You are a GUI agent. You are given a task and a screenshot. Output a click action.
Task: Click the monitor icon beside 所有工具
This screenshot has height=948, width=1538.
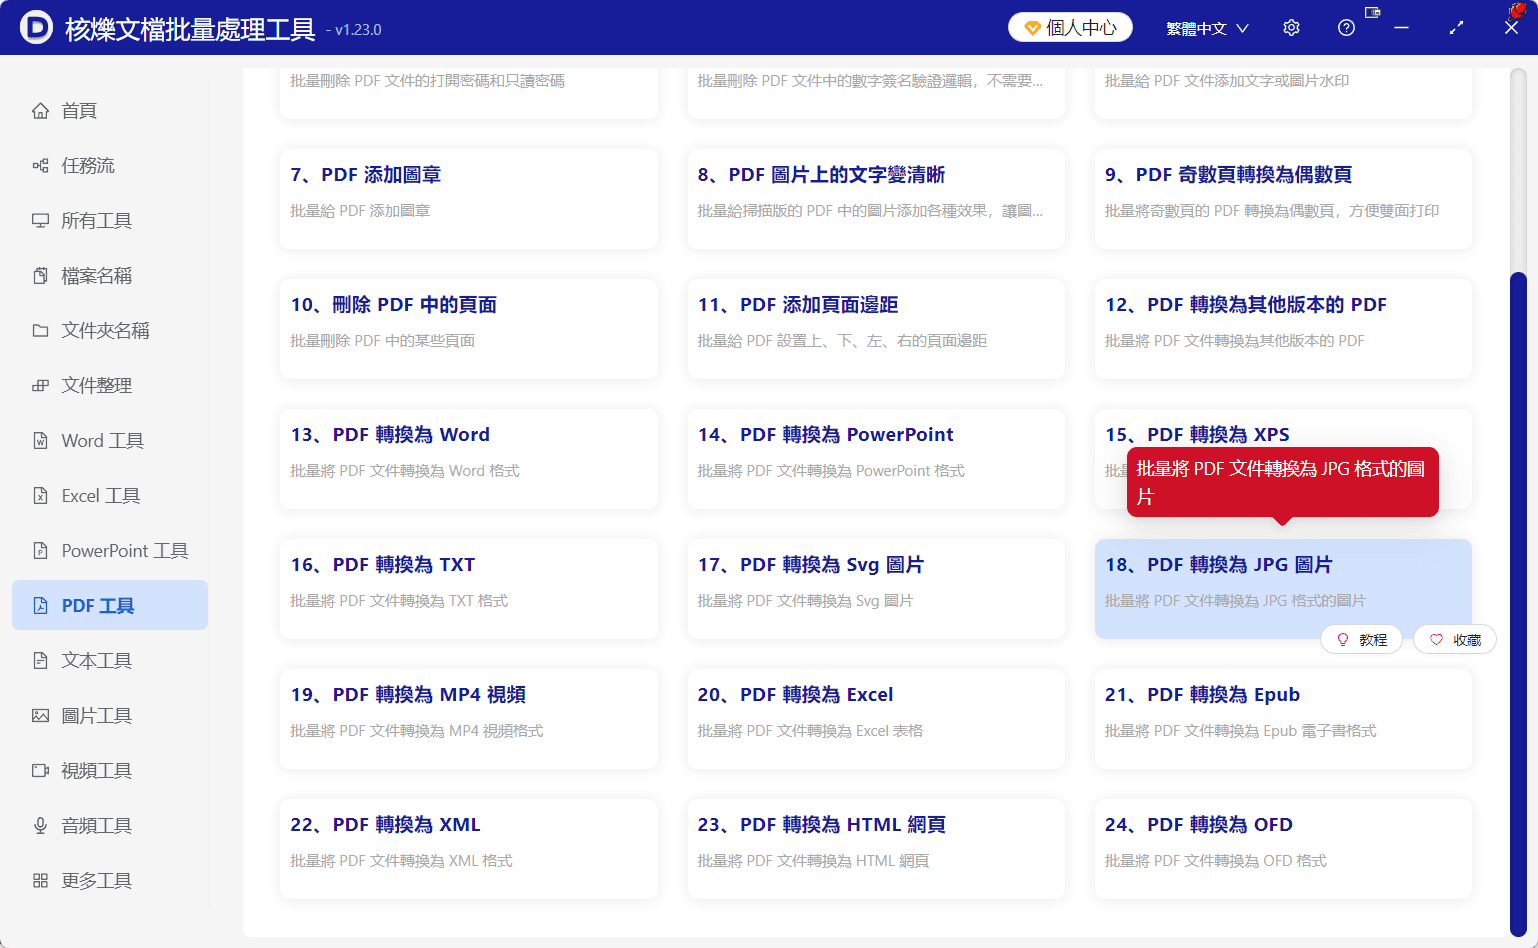coord(40,221)
